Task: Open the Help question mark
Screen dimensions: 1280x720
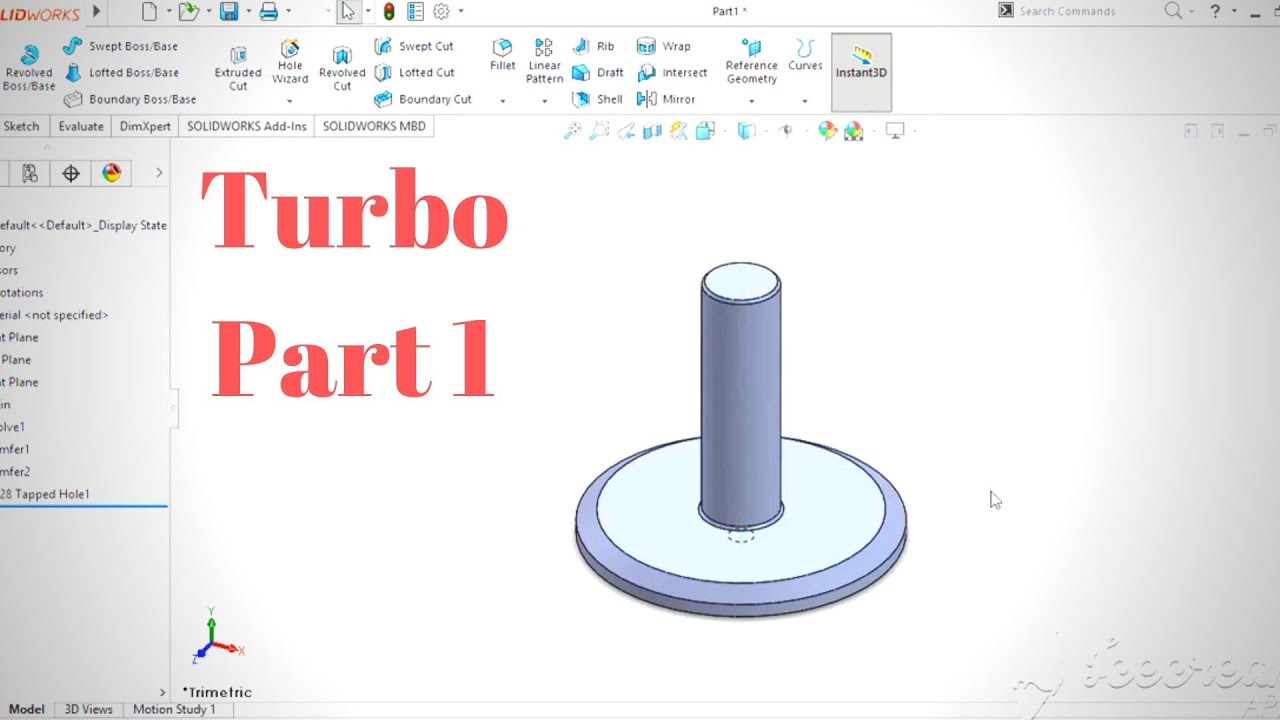Action: pos(1215,11)
